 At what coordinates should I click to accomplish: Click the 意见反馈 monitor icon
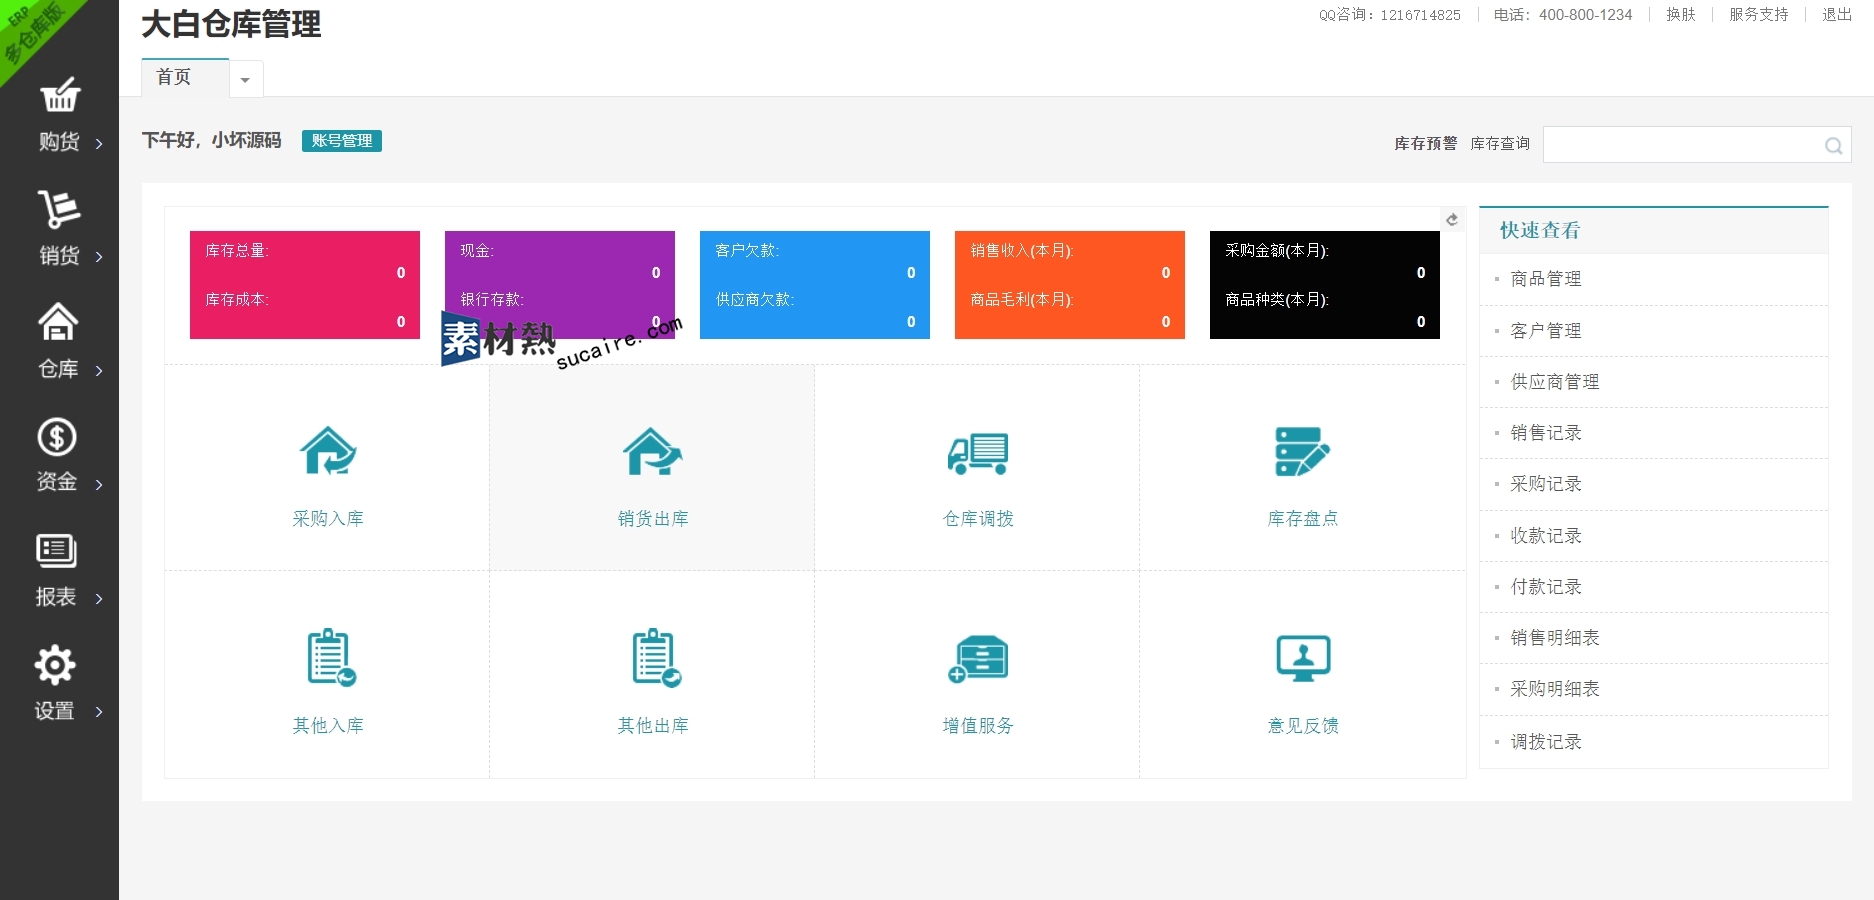[x=1303, y=658]
